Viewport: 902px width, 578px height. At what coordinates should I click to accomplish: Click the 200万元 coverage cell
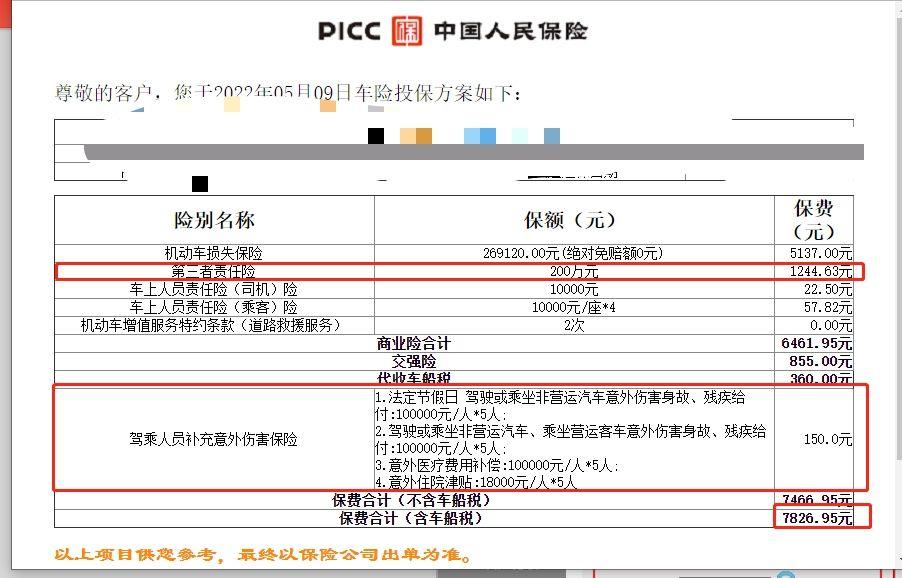(x=574, y=271)
